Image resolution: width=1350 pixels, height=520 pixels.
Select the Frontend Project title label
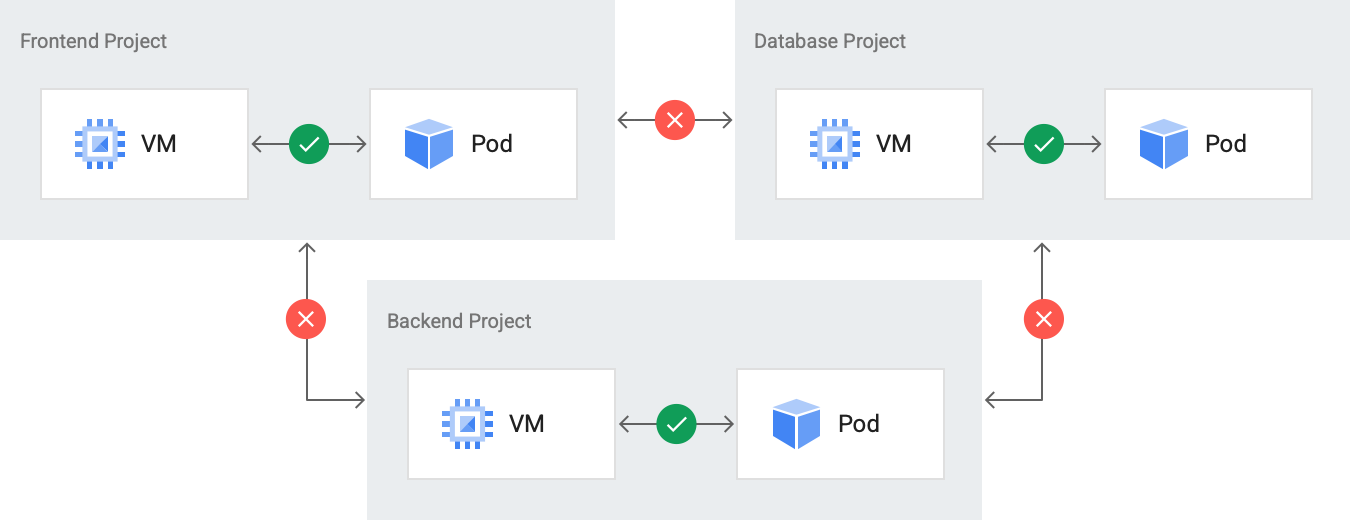click(93, 41)
